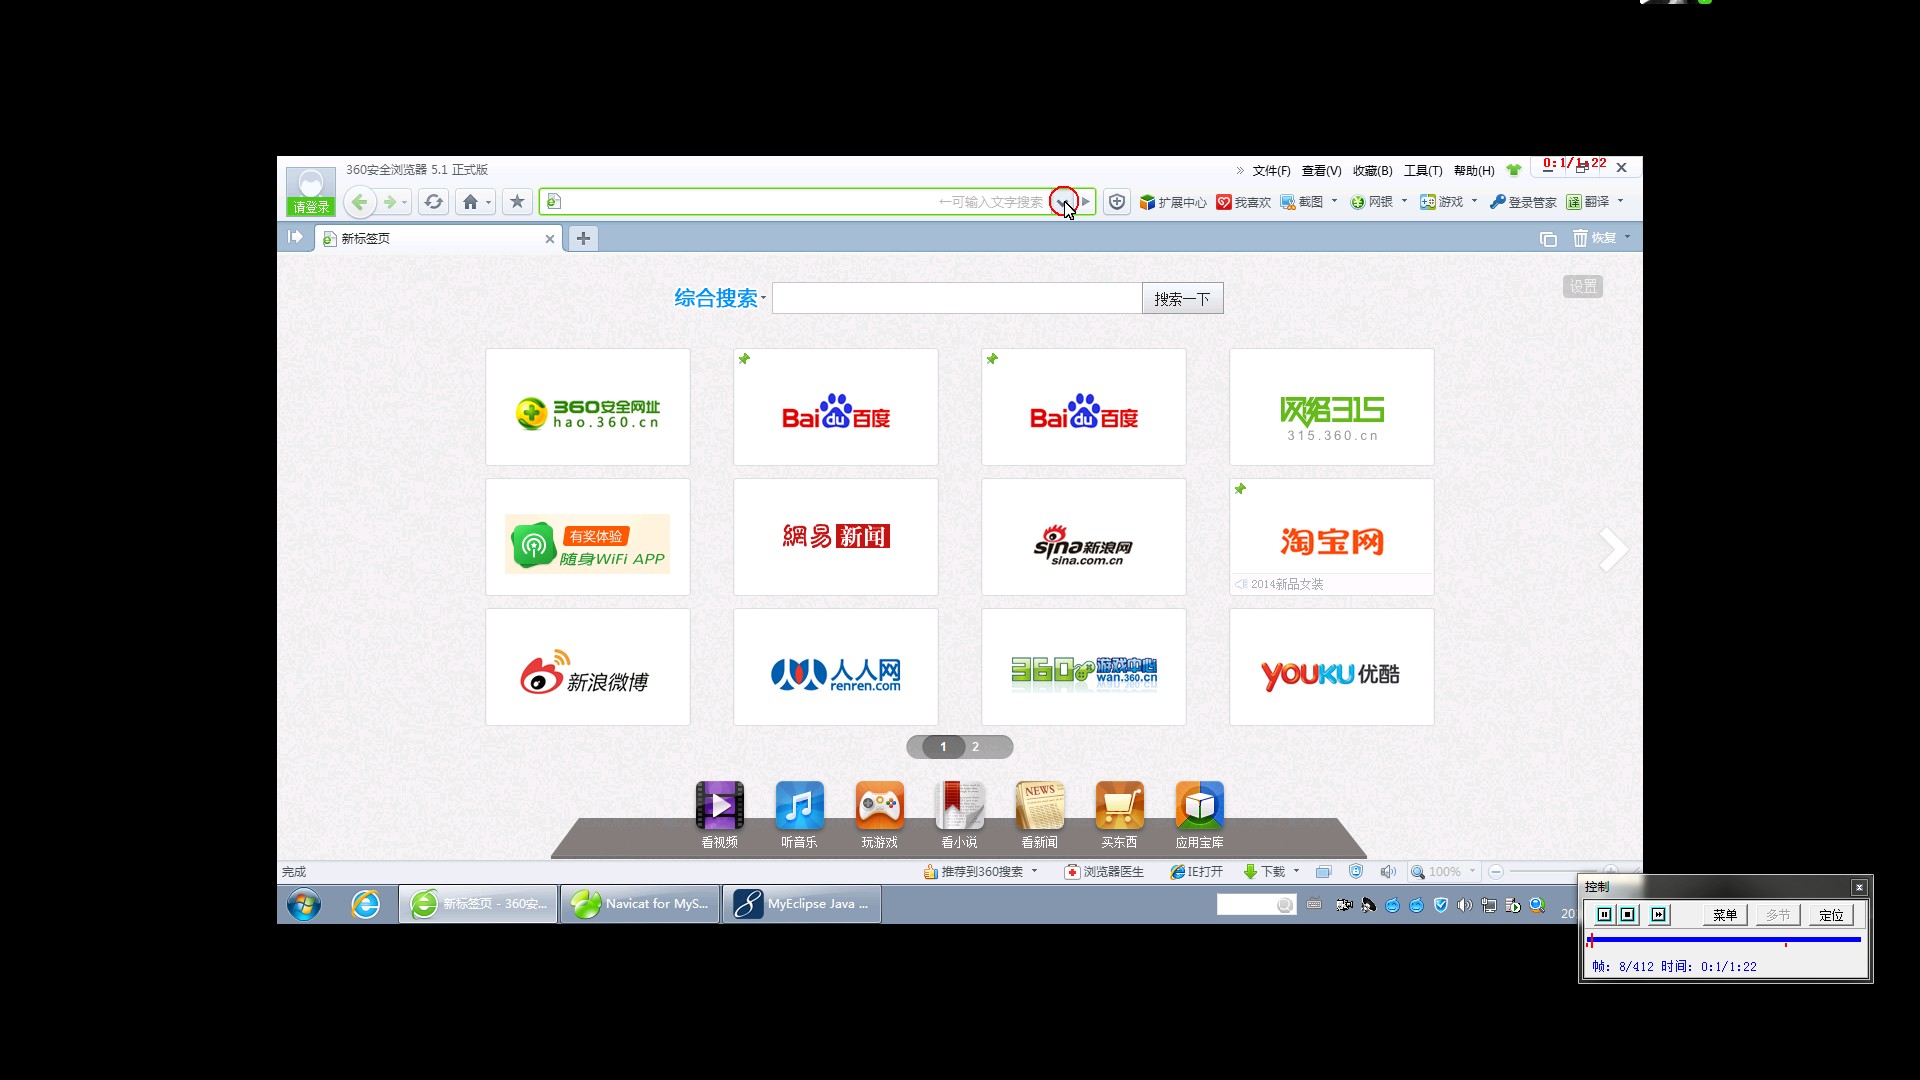This screenshot has height=1080, width=1920.
Task: Click the Windows Start orb
Action: pos(304,904)
